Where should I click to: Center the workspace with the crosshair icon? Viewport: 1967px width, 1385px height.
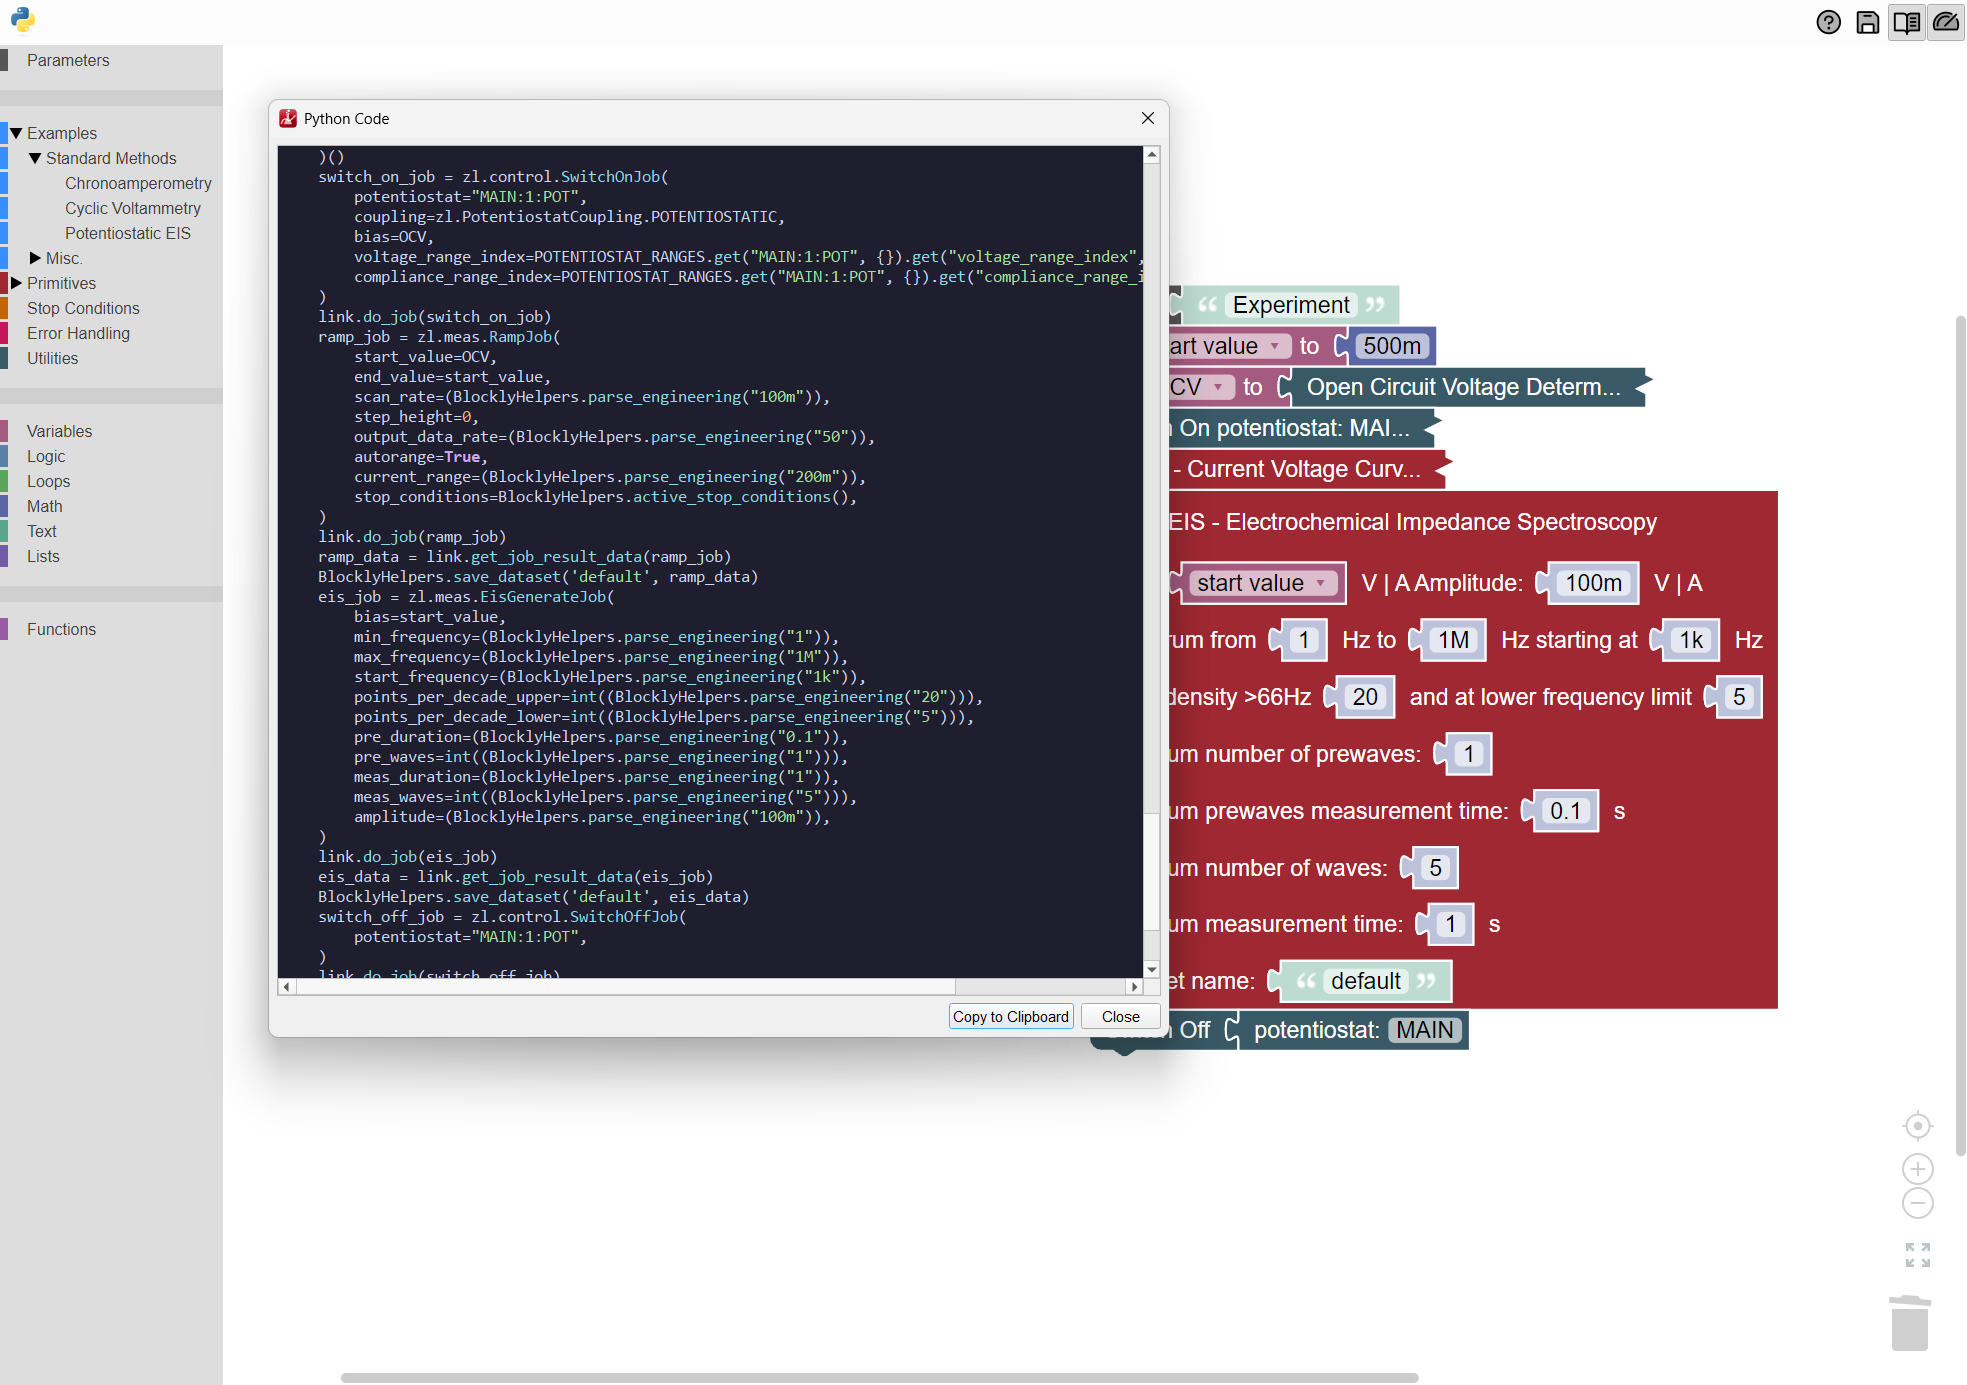click(x=1917, y=1126)
